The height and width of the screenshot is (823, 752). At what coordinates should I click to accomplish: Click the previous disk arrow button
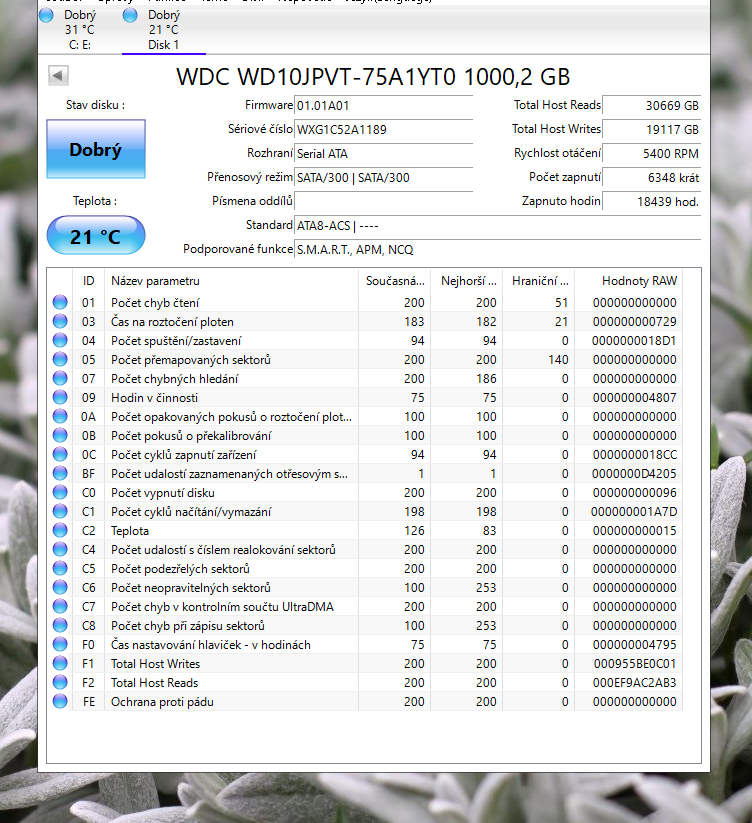(58, 76)
